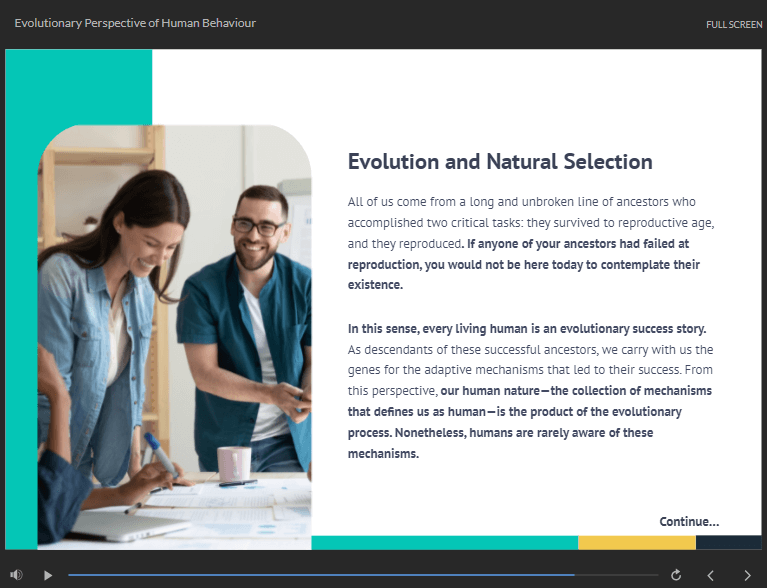Click the paragraph starting 'All of us come from'
Image resolution: width=767 pixels, height=588 pixels.
pyautogui.click(x=531, y=243)
